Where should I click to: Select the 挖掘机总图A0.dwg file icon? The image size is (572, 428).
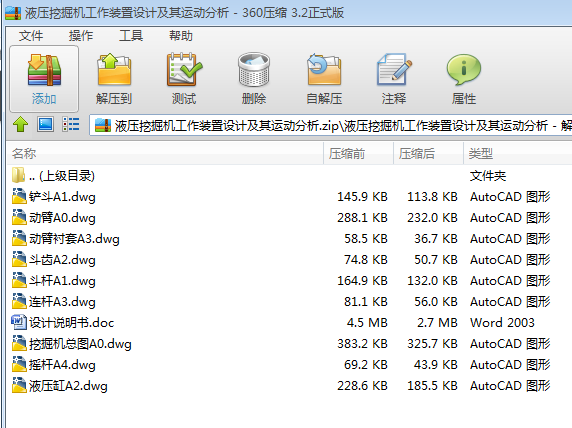19,343
